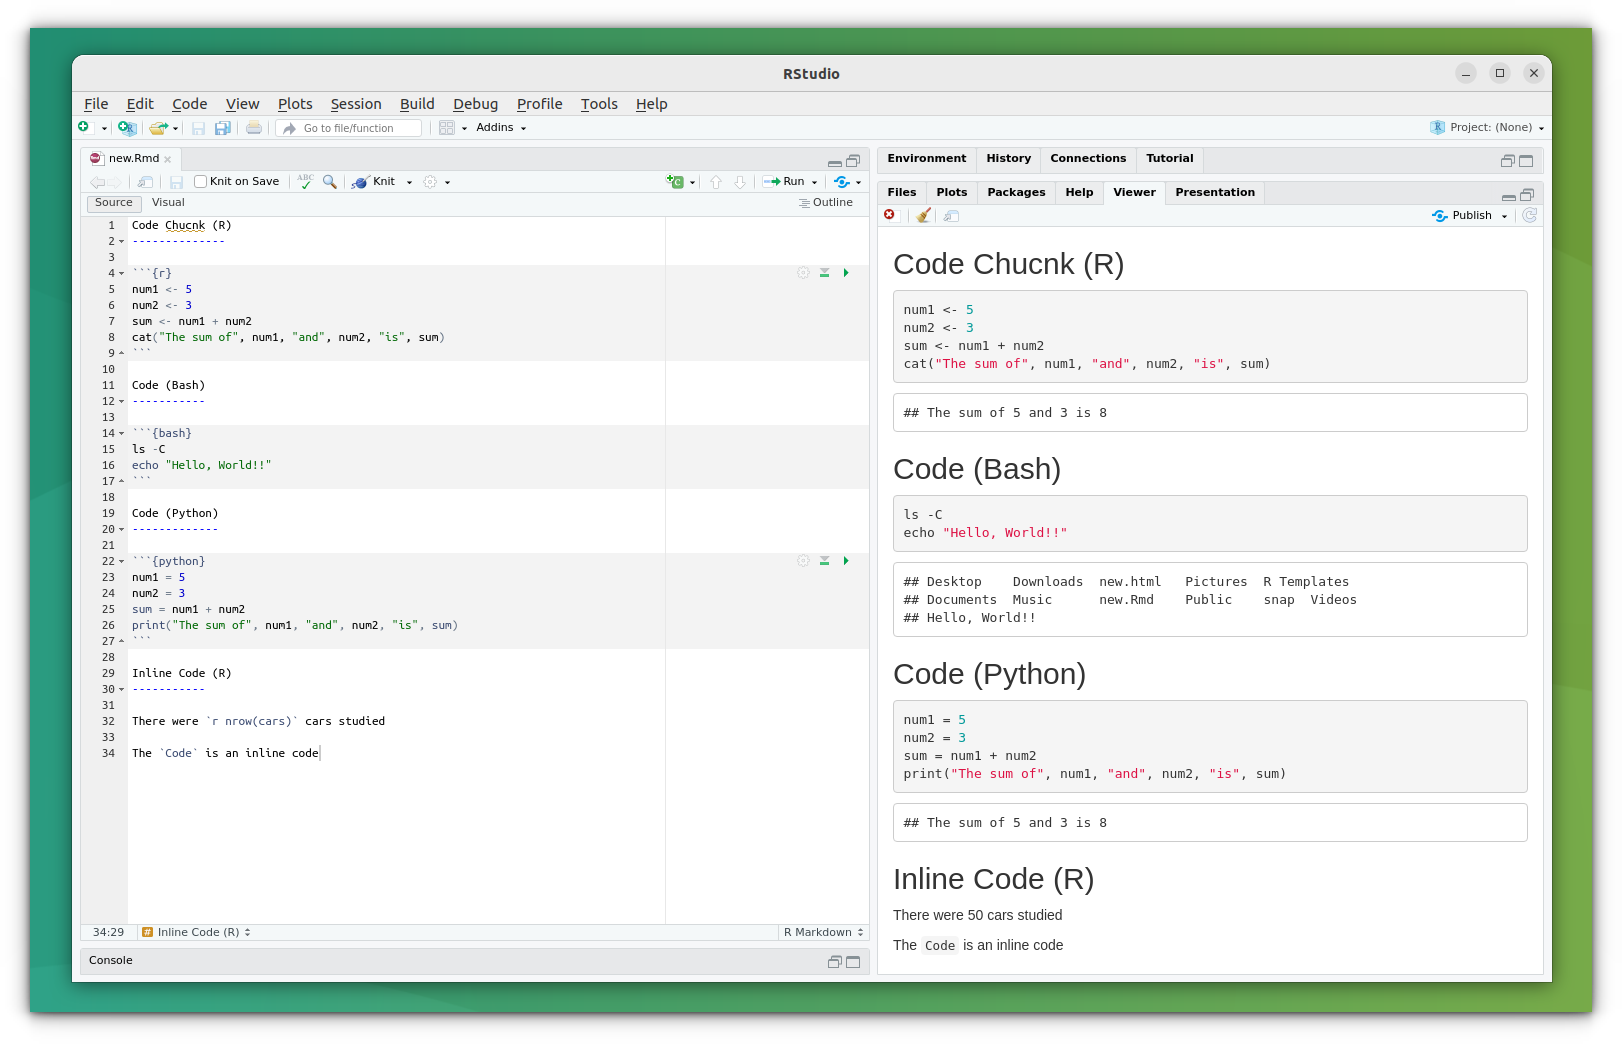Open the Inline Code (R) jump-to selector
Viewport: 1622px width, 1044px height.
coord(196,932)
